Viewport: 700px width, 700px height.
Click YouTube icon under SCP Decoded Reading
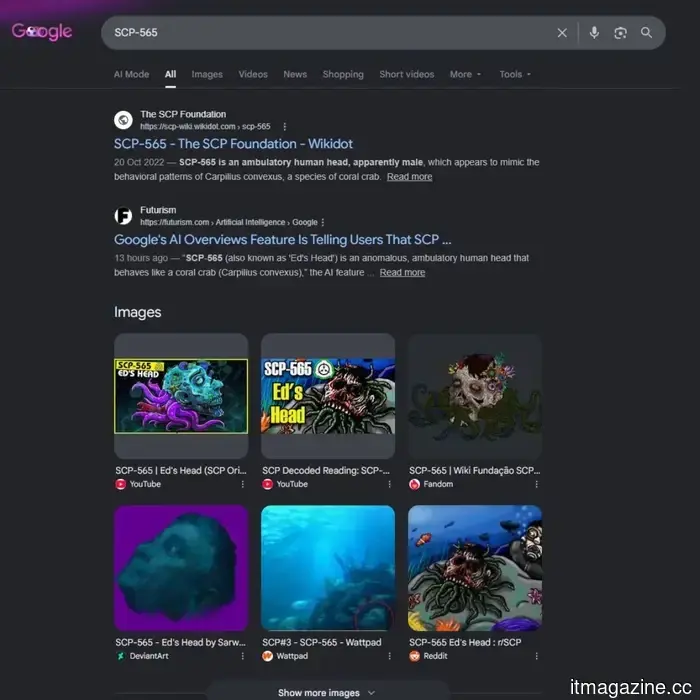tap(268, 484)
